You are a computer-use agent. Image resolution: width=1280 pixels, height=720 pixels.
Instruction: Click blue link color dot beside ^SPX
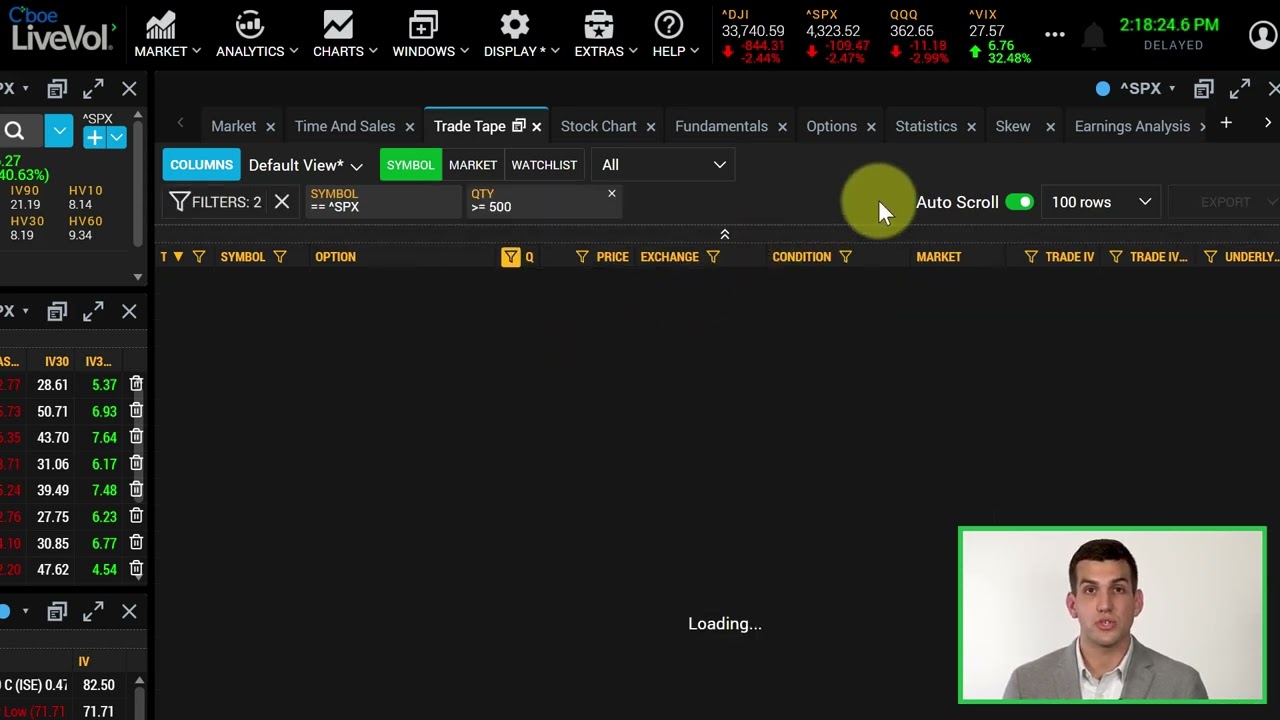1103,89
